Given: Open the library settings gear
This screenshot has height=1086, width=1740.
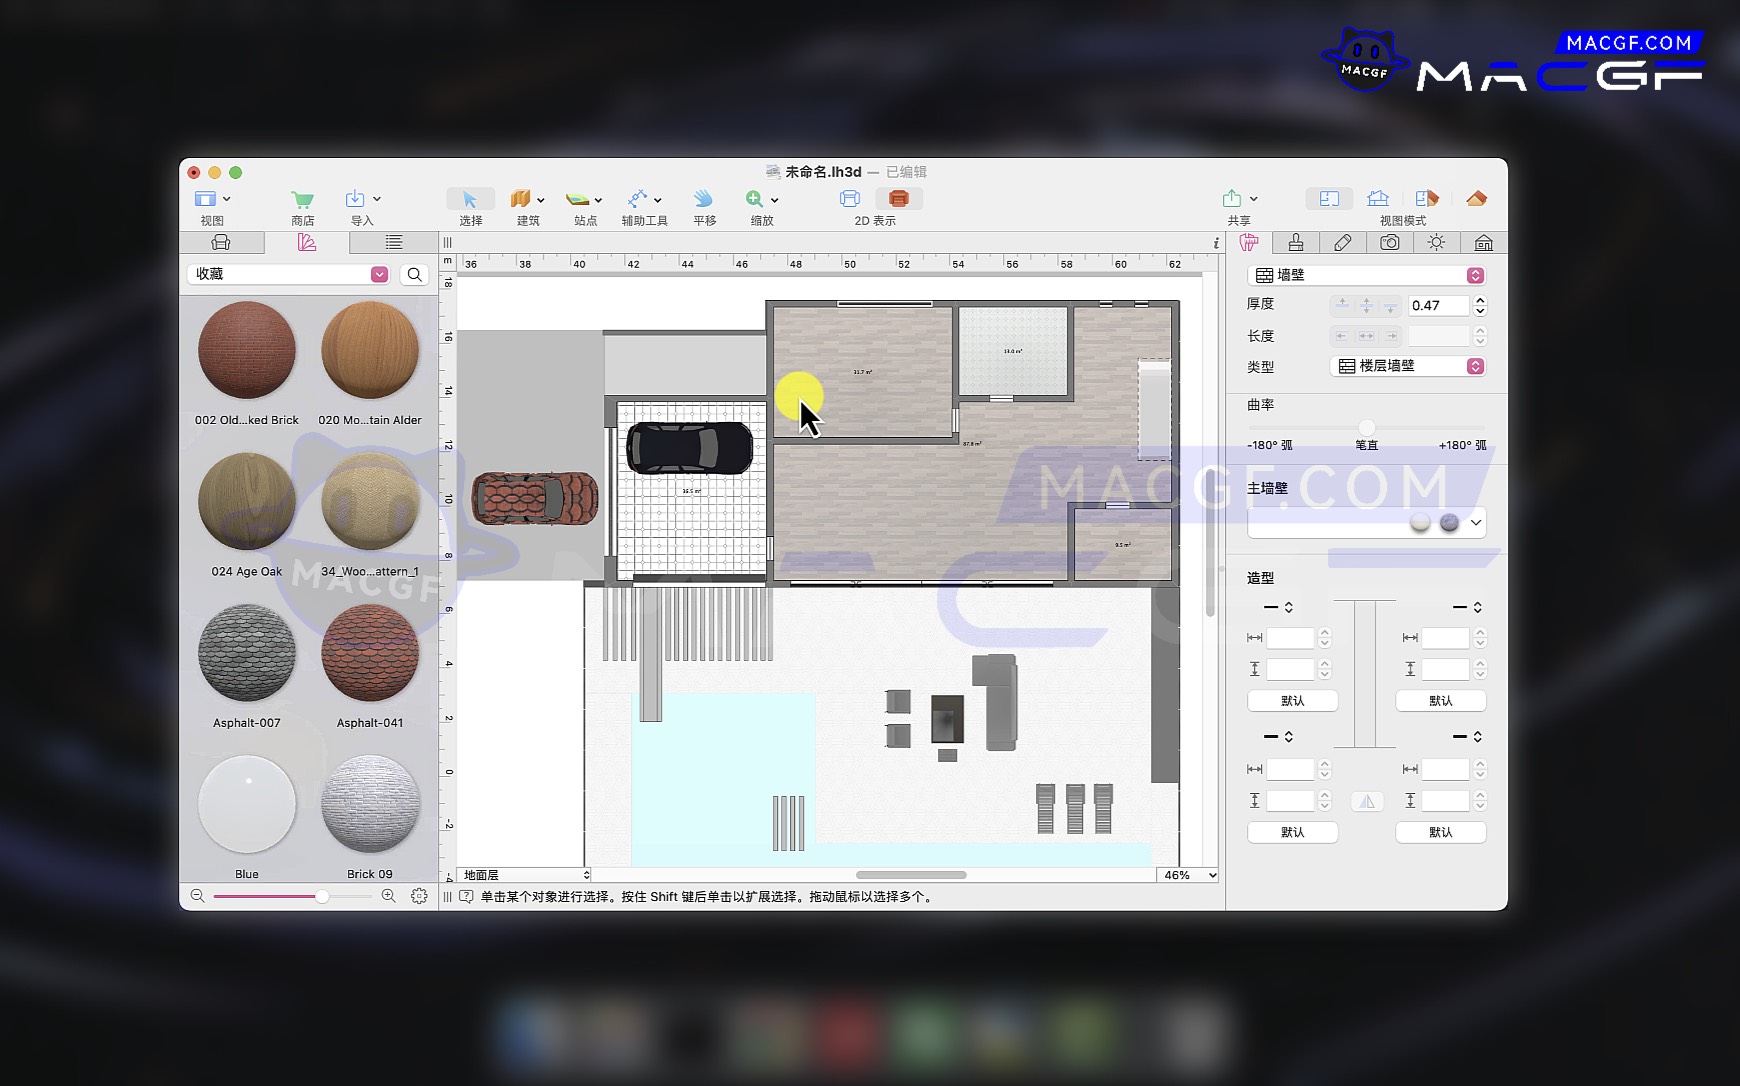Looking at the screenshot, I should tap(419, 896).
